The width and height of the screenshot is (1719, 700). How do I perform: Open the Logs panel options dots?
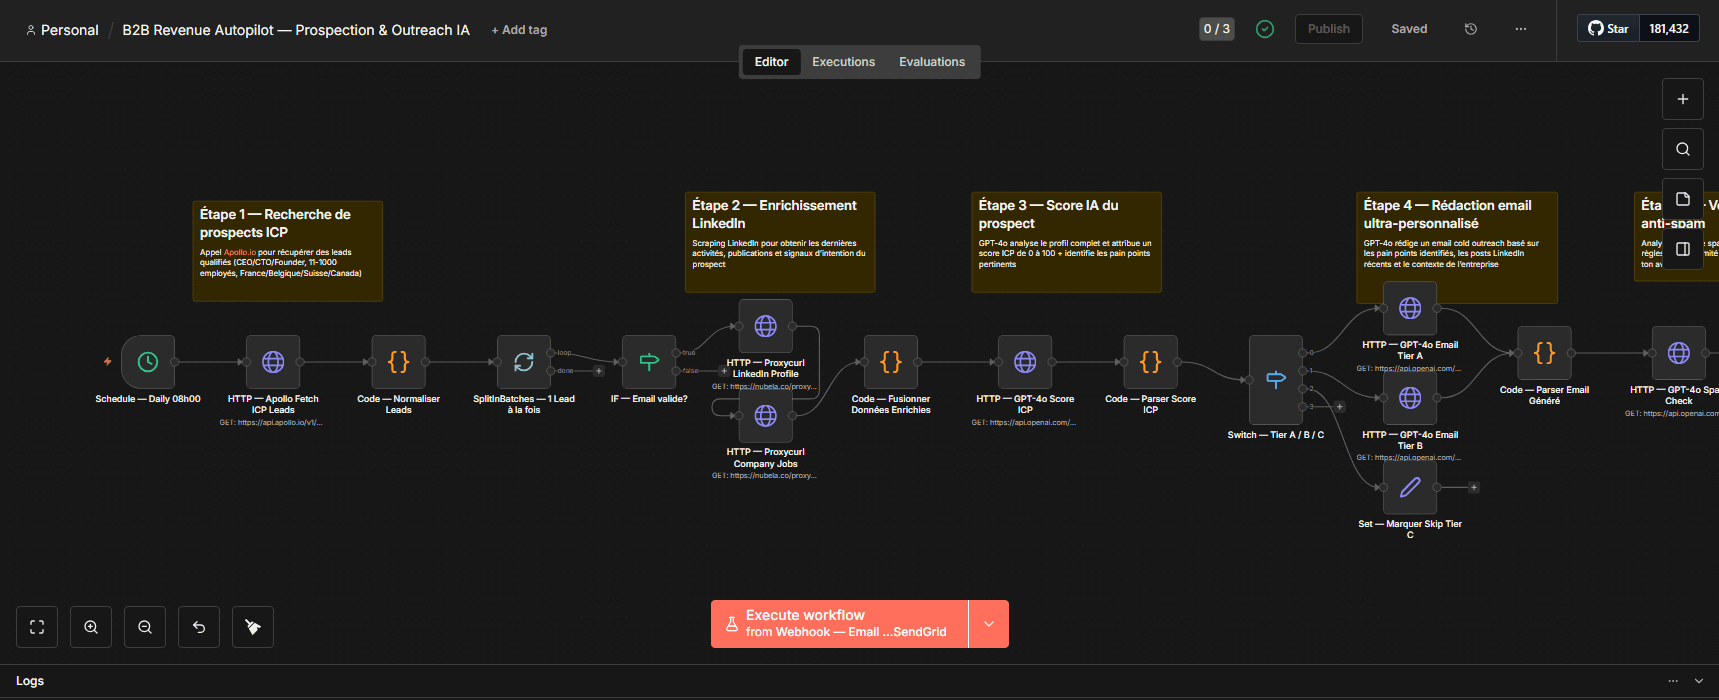tap(1673, 681)
